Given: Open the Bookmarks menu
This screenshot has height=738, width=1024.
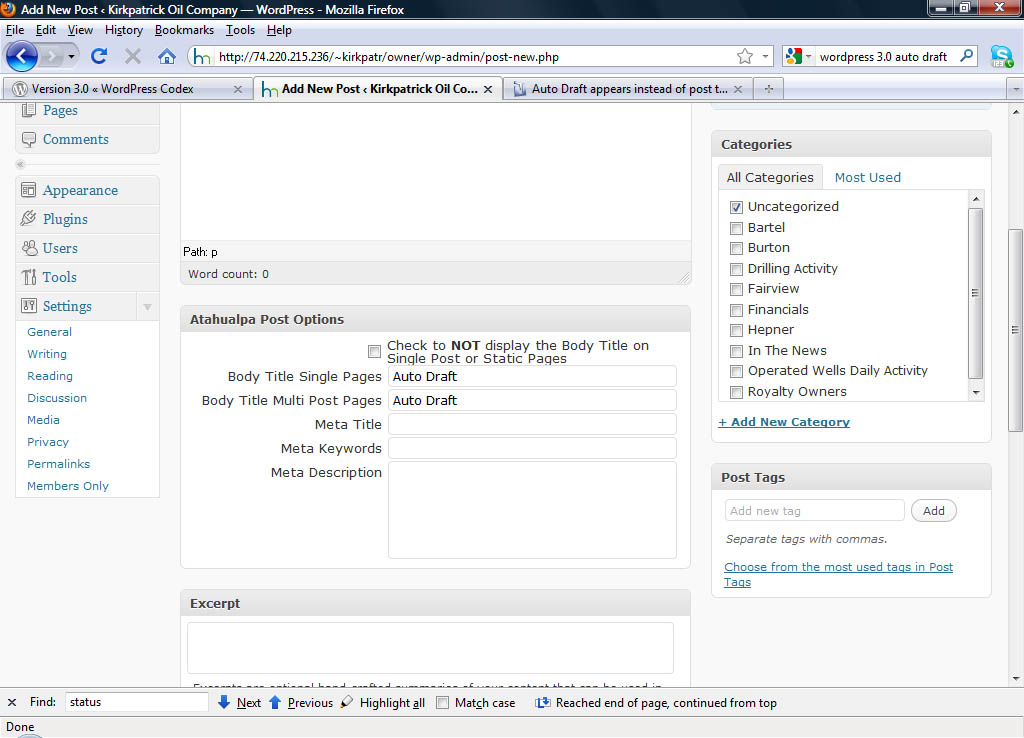Looking at the screenshot, I should click(184, 30).
